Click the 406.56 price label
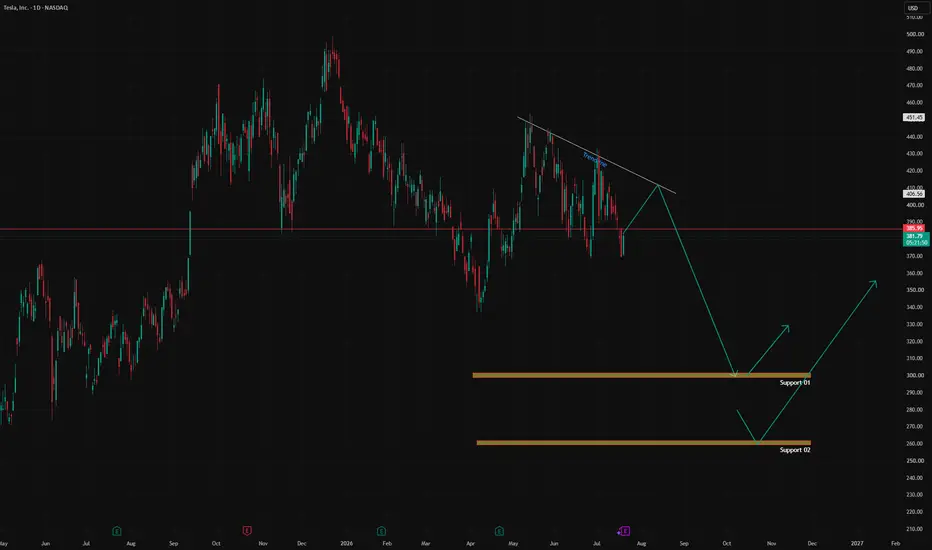 (914, 194)
